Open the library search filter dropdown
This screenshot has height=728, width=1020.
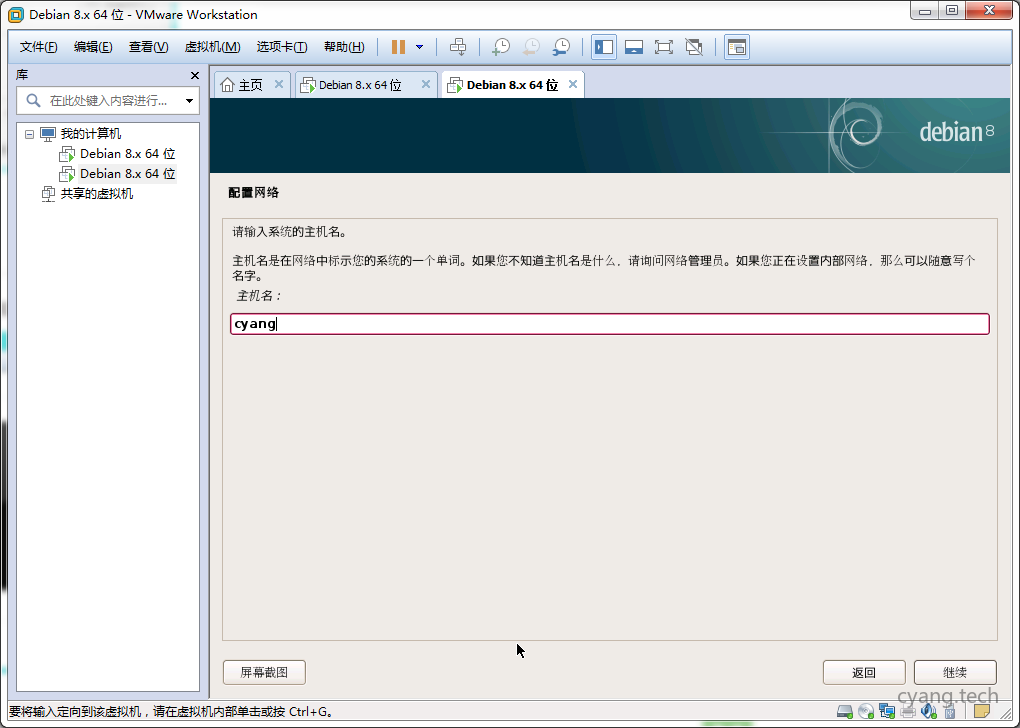[188, 100]
